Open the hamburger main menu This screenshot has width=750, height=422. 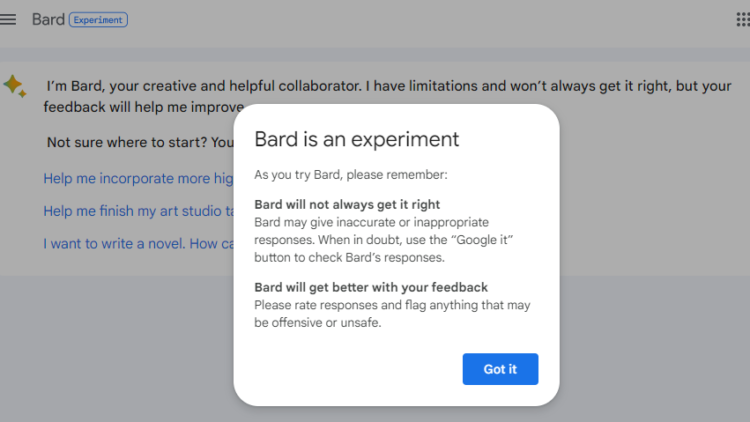(x=8, y=19)
